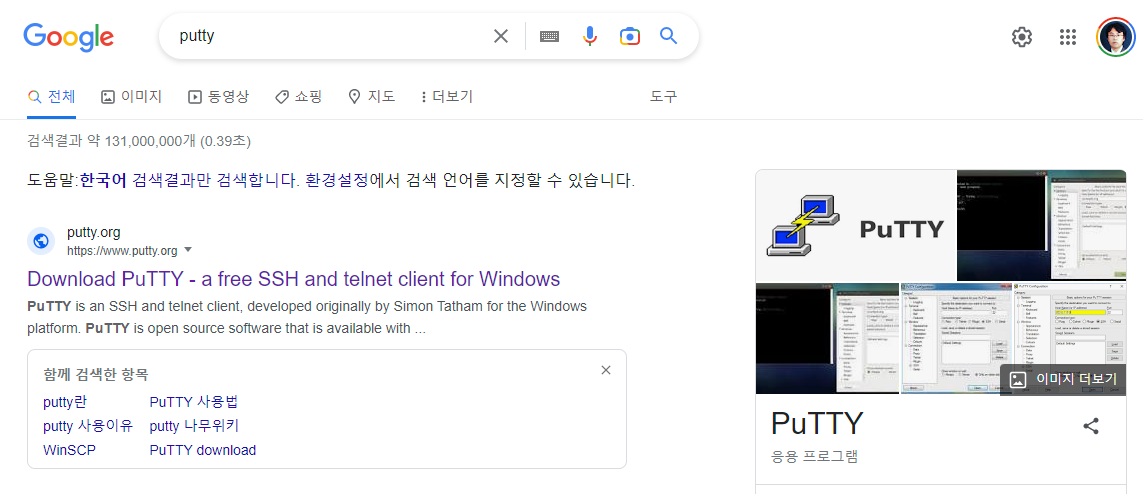Close the 함께 검색한 항목 box
Viewport: 1143px width, 494px height.
coord(606,370)
